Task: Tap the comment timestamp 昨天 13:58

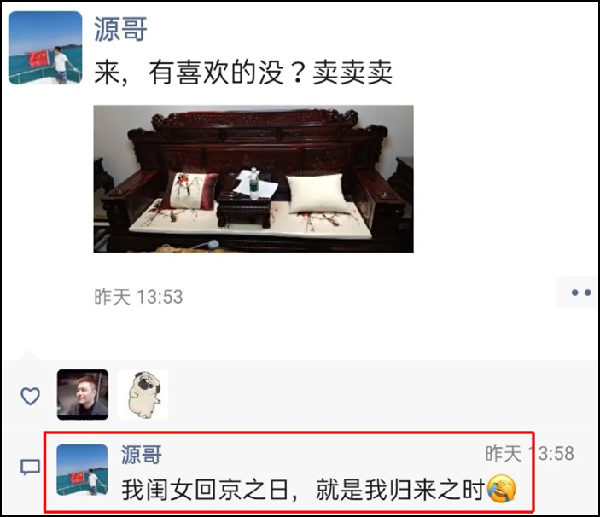Action: click(x=530, y=454)
